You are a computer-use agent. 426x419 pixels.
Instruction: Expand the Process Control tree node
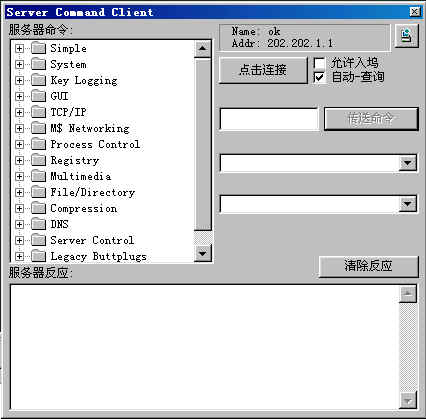coord(19,145)
